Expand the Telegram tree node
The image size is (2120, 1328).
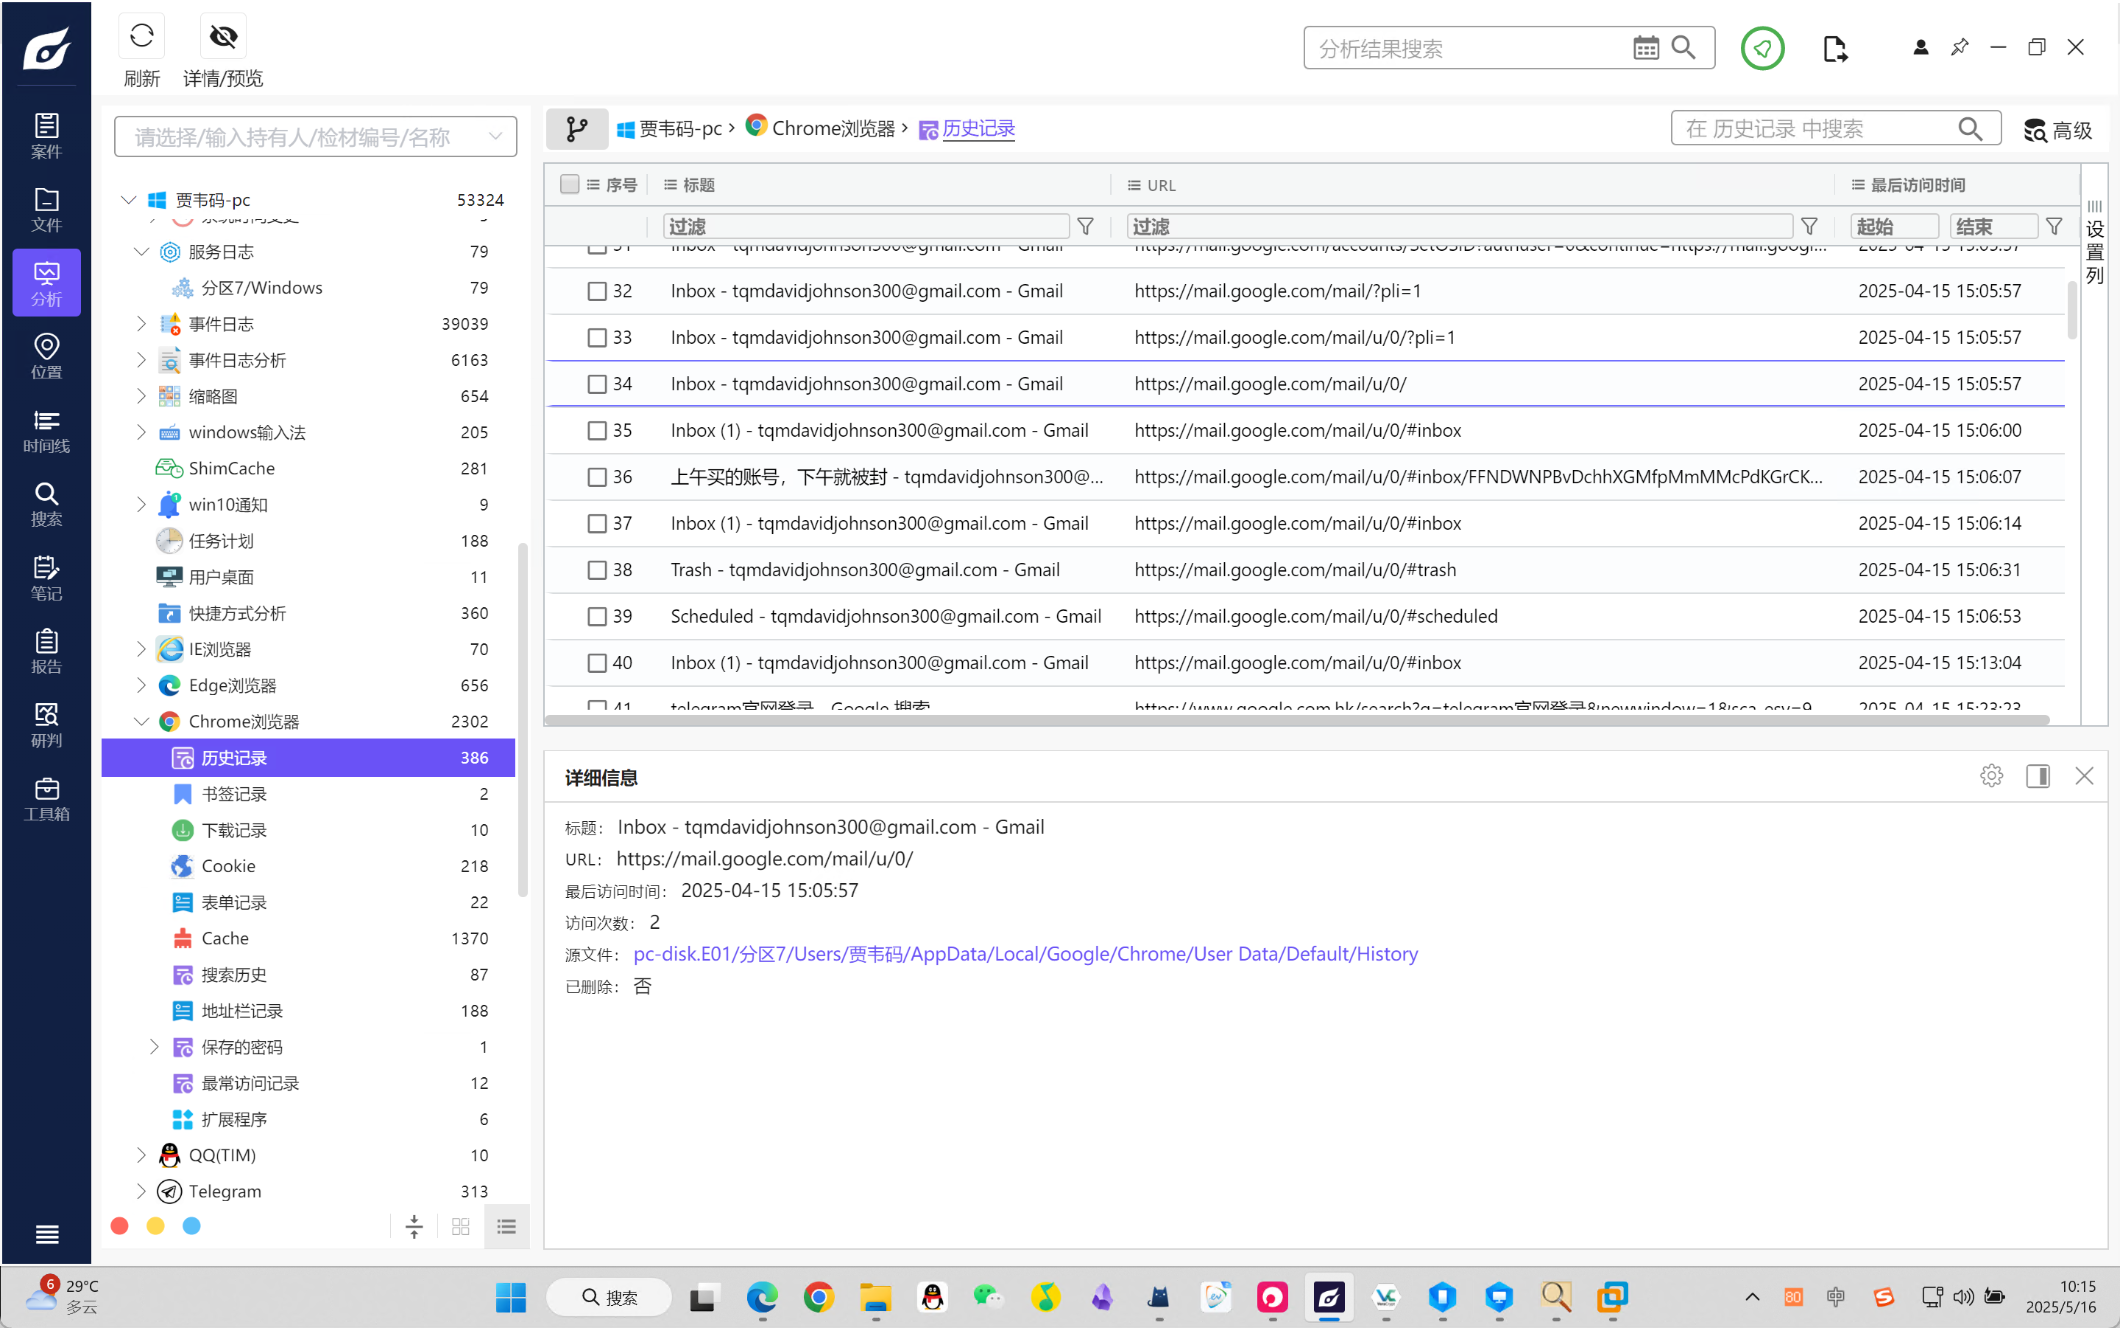tap(141, 1191)
